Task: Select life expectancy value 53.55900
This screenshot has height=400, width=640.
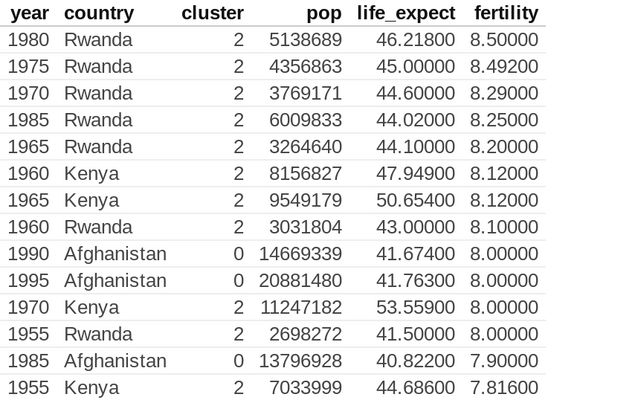Action: (x=407, y=307)
